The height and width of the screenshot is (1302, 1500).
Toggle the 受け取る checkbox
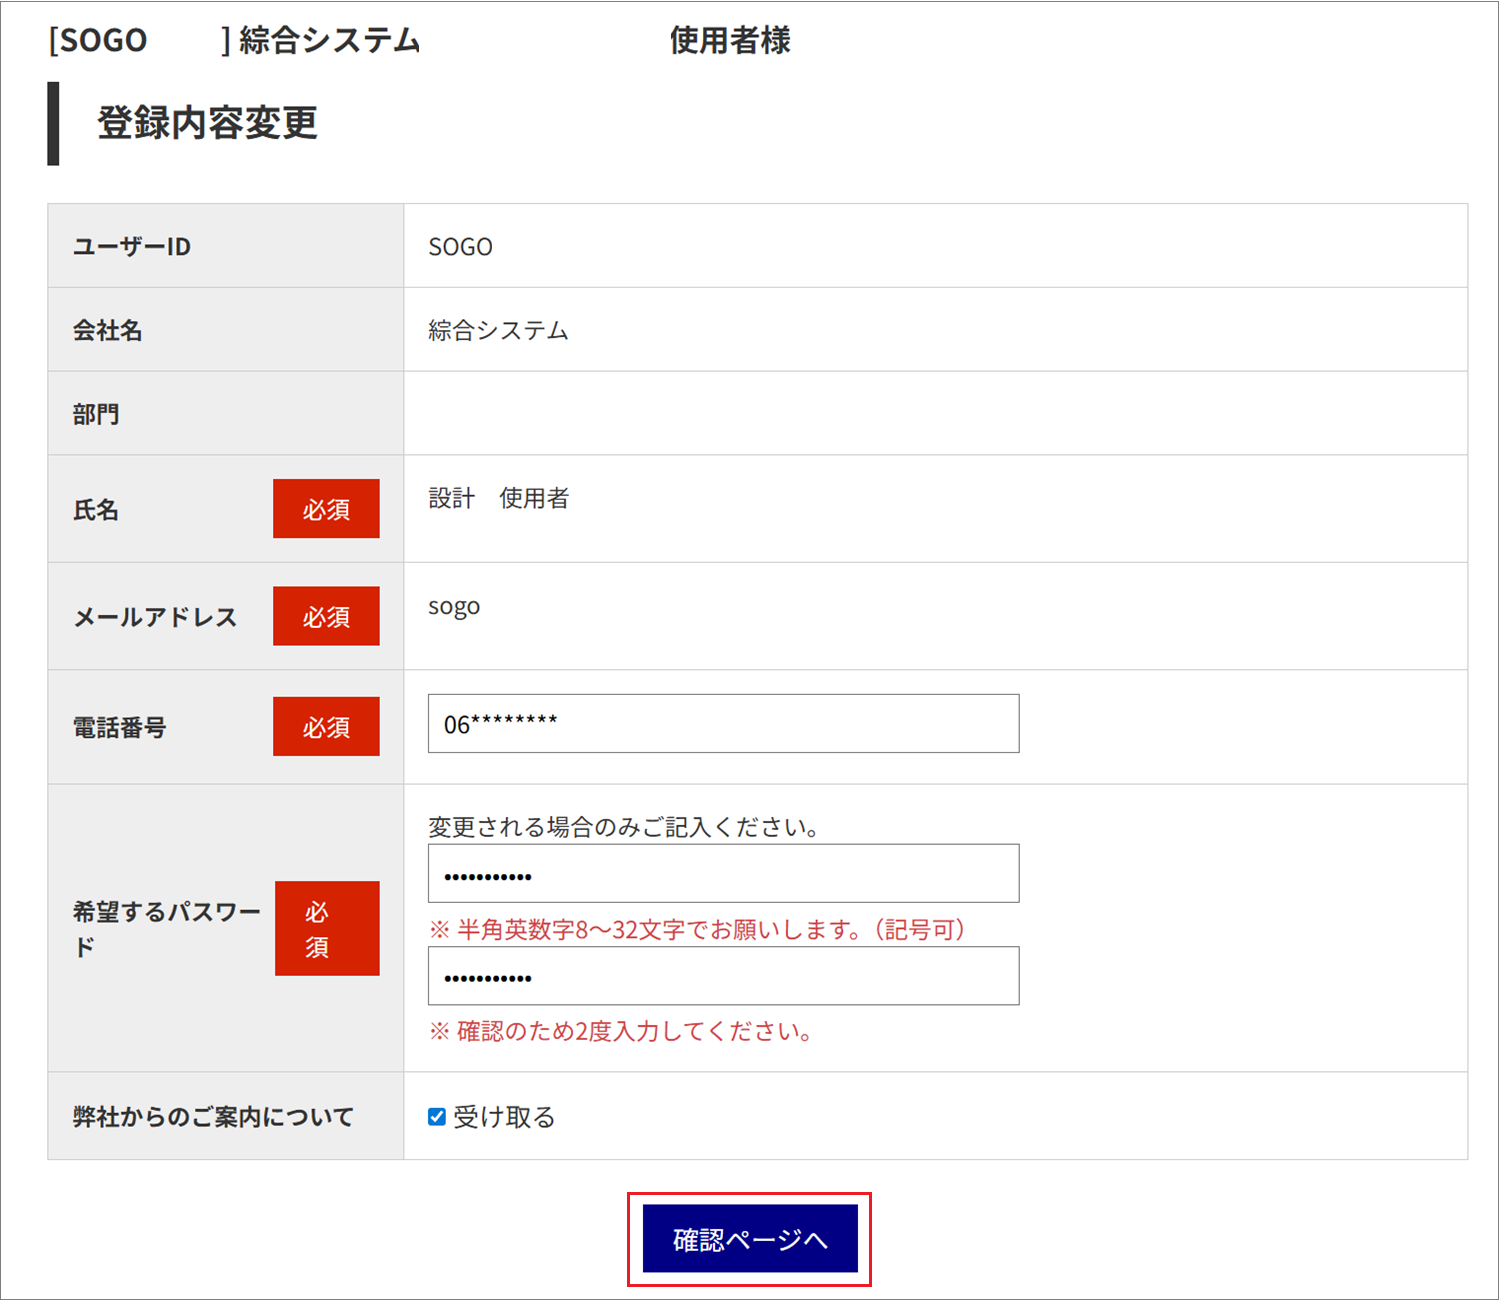[437, 1117]
